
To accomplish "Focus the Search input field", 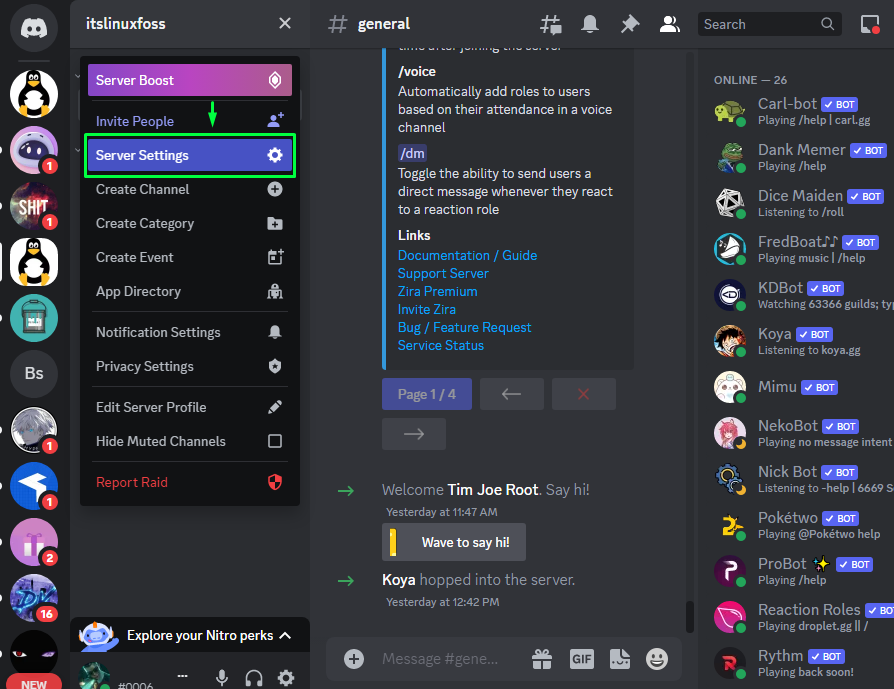I will [770, 24].
